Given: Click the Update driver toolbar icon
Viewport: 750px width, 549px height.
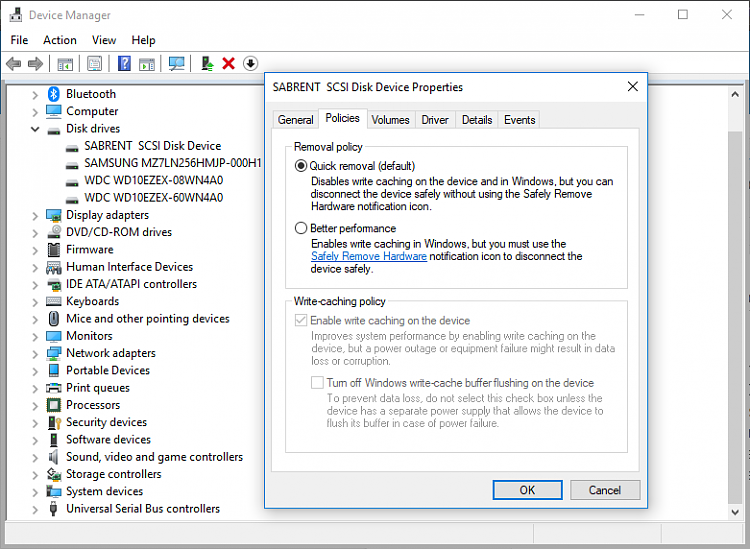Looking at the screenshot, I should 207,64.
